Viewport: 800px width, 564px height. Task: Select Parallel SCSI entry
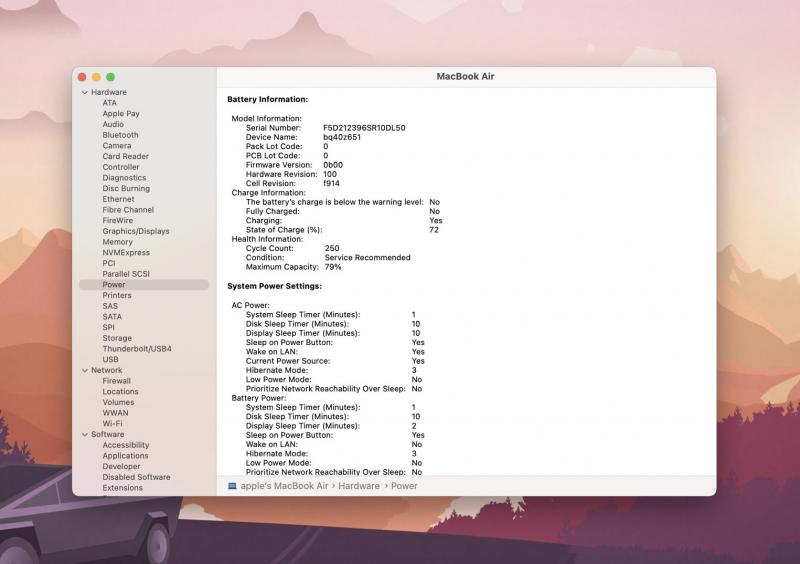(126, 275)
